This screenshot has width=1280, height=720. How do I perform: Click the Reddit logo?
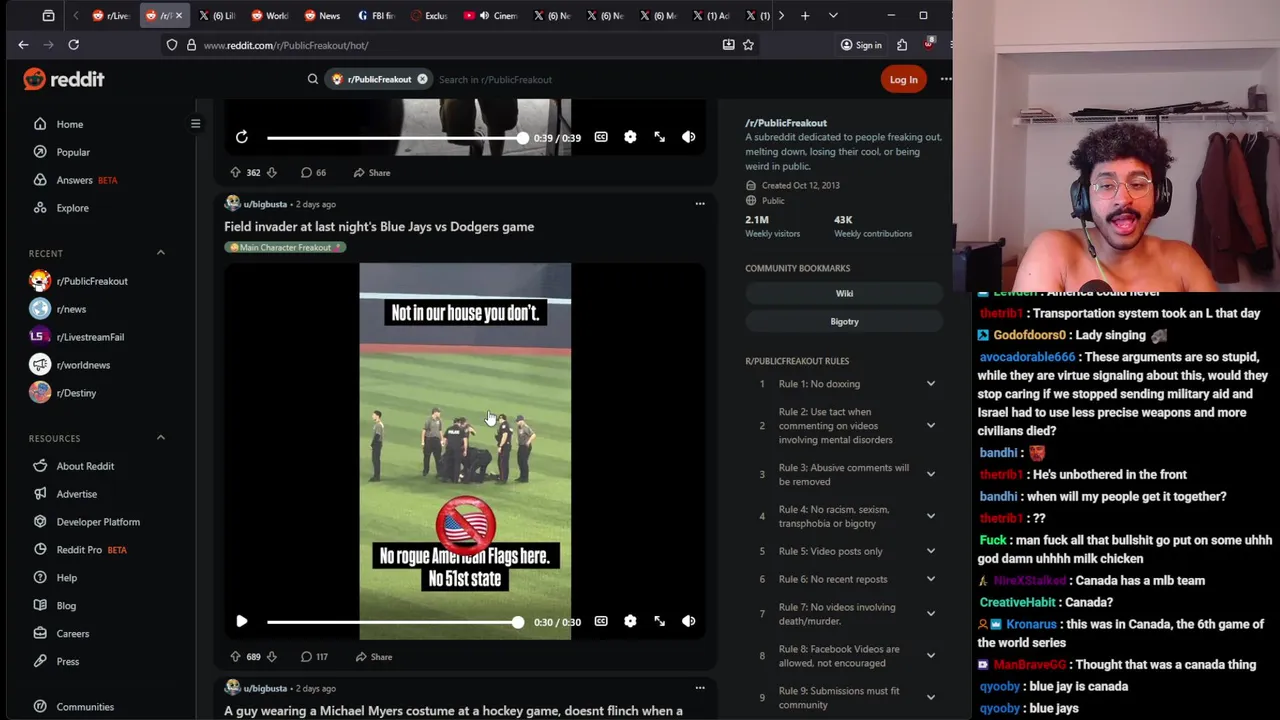click(x=64, y=79)
